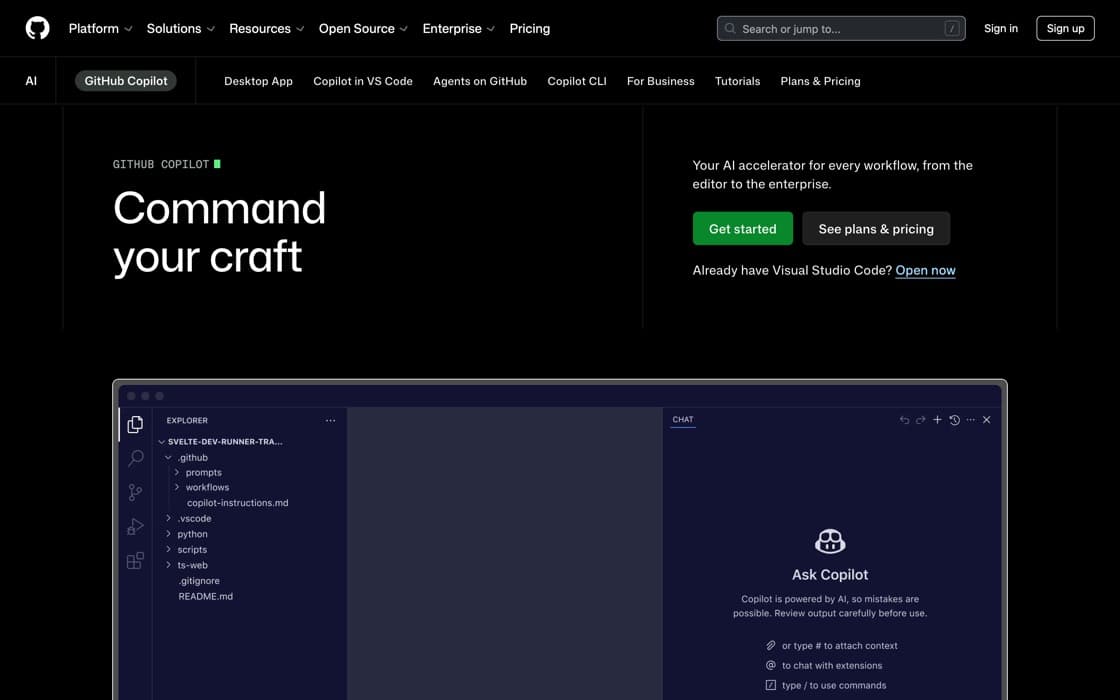Screen dimensions: 1120x700
Task: Click See plans & pricing button
Action: tap(876, 229)
